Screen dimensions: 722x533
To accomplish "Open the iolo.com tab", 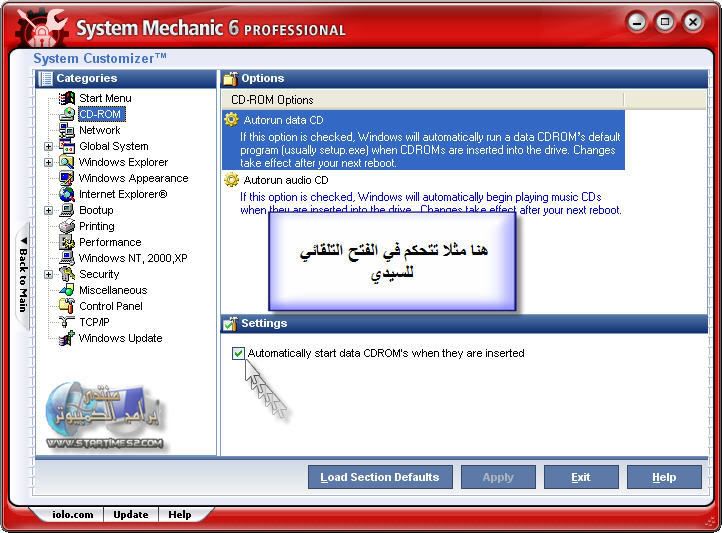I will pos(72,515).
